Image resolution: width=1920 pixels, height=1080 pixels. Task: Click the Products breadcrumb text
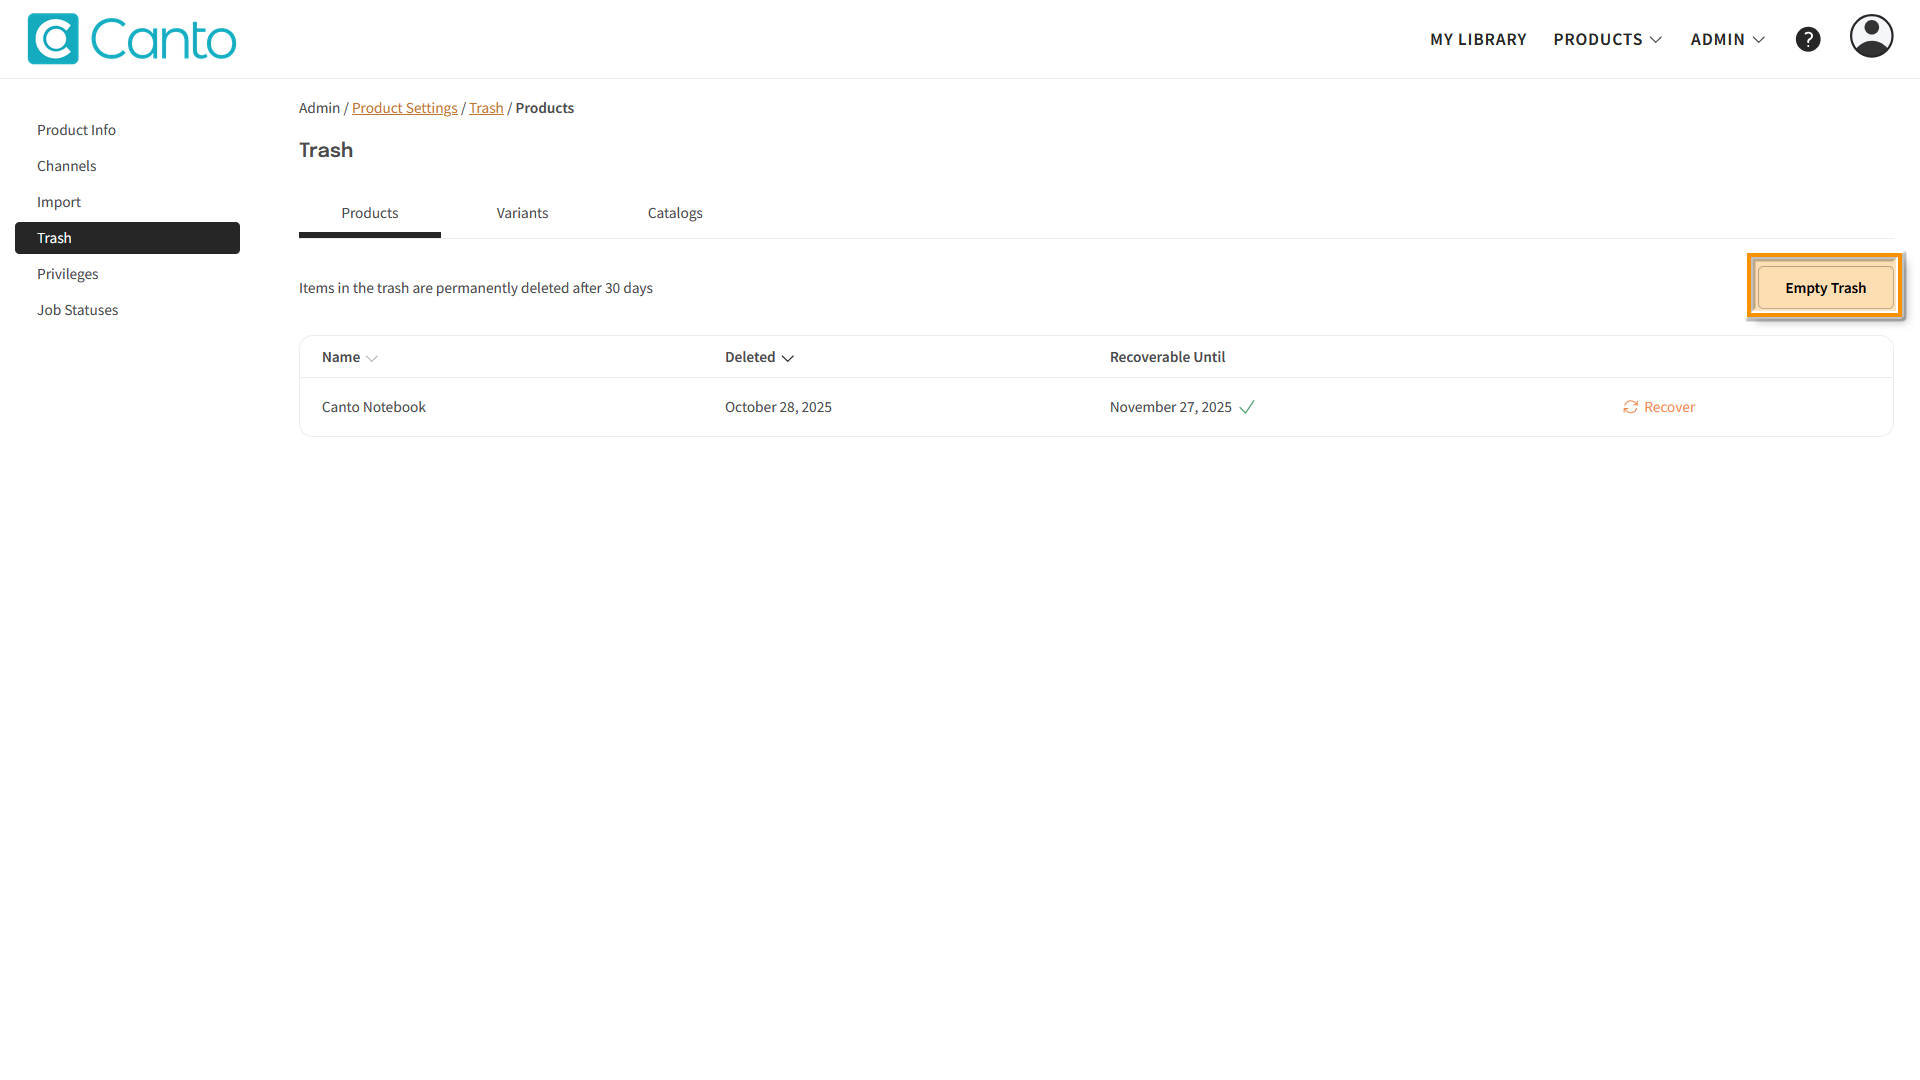tap(545, 108)
